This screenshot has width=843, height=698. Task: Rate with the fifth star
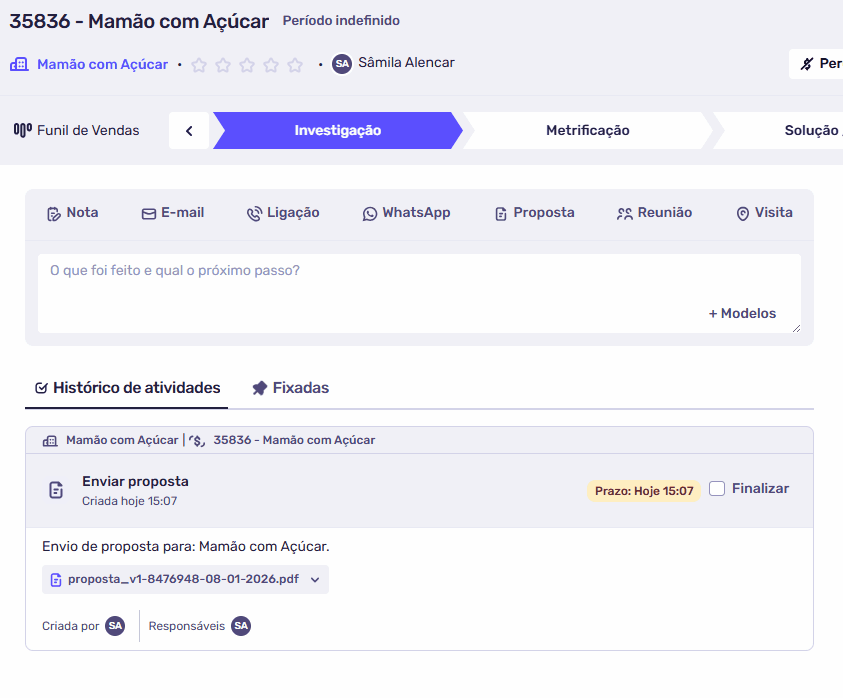[x=295, y=65]
